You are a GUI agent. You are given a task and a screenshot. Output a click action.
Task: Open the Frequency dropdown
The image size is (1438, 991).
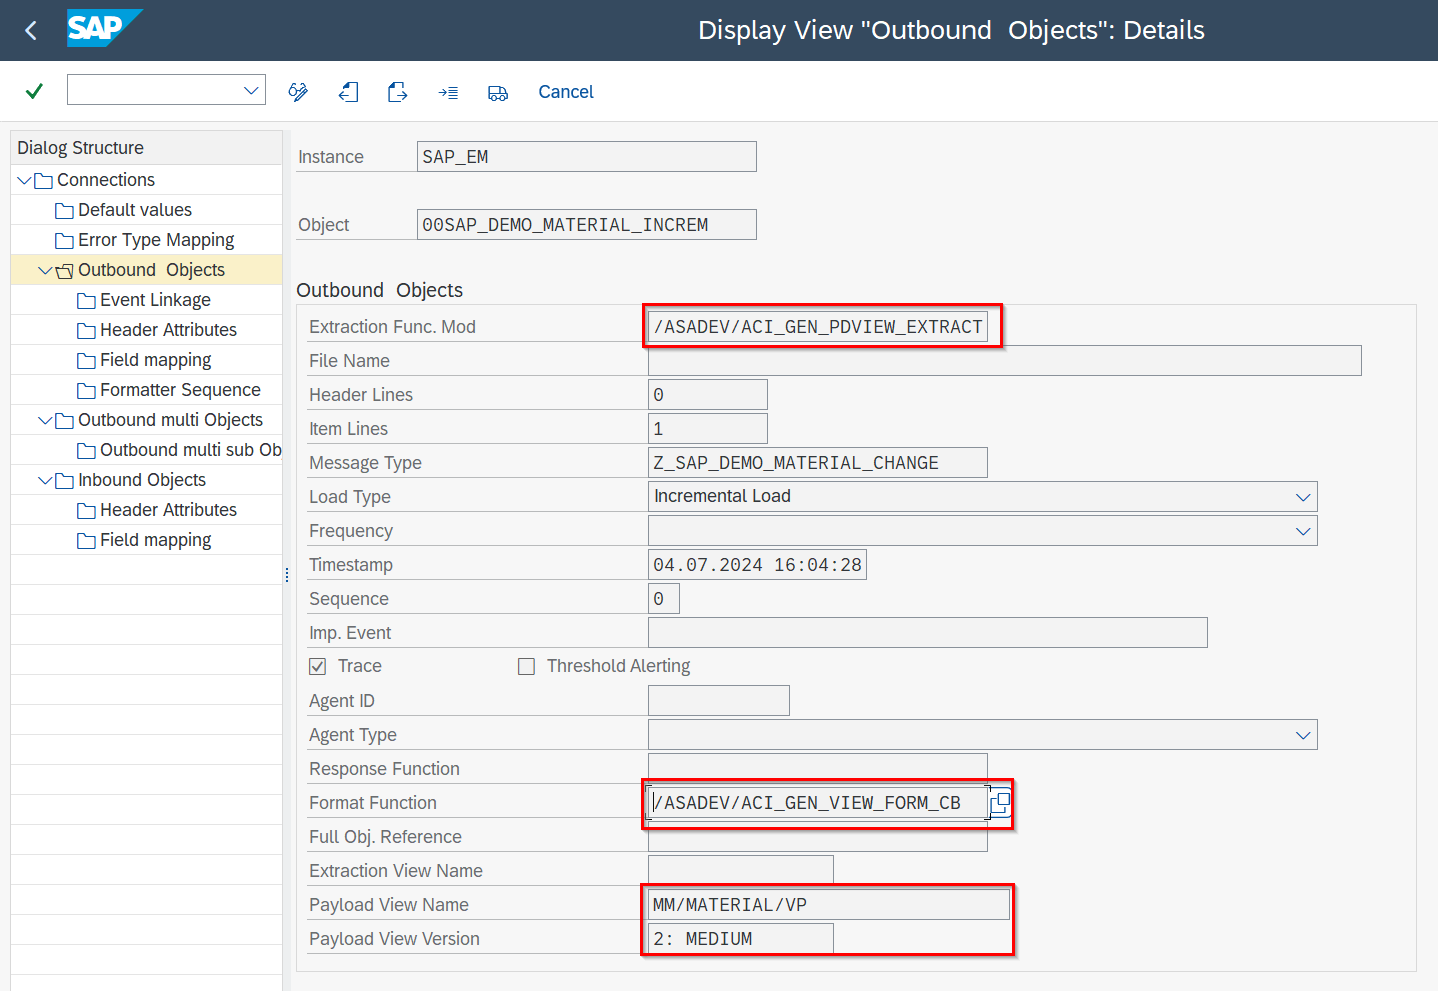coord(1302,531)
